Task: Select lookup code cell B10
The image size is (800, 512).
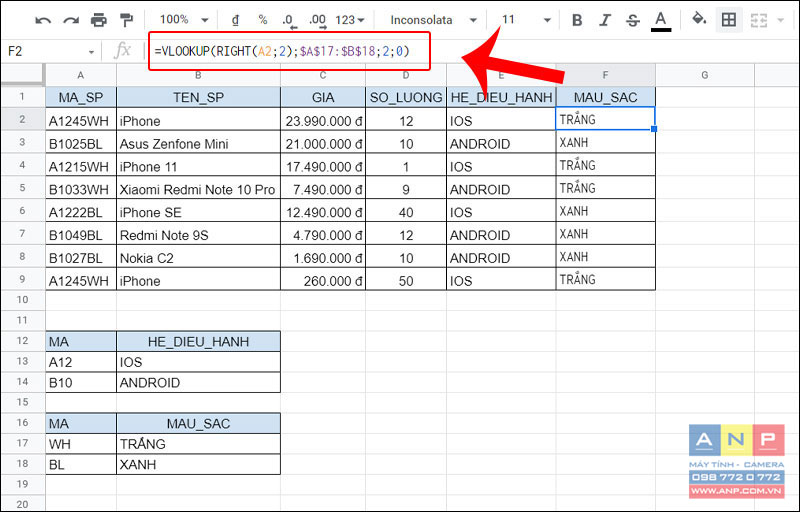Action: (x=81, y=382)
